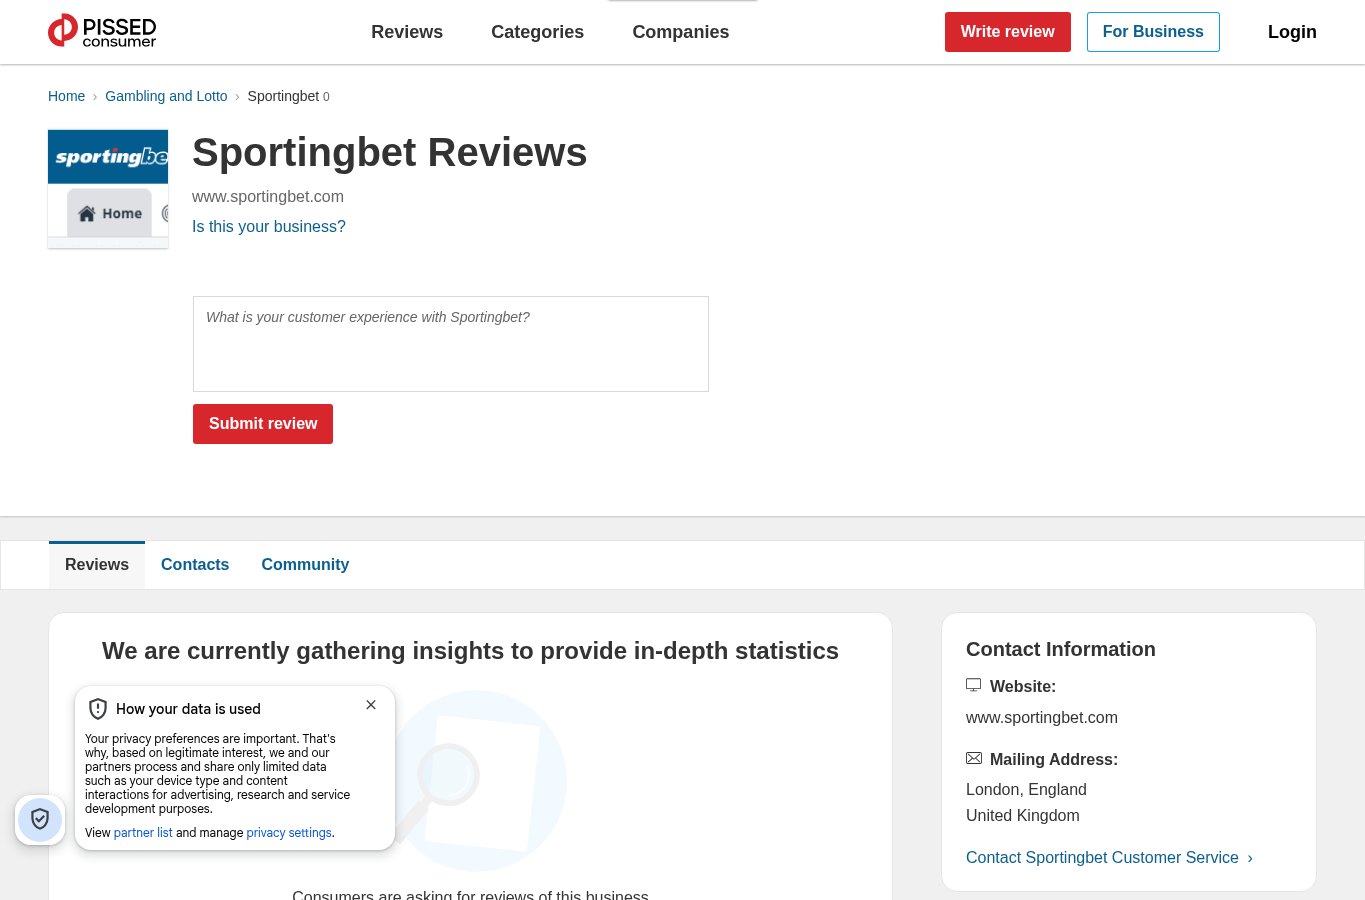The height and width of the screenshot is (900, 1365).
Task: Click the For Business button
Action: pos(1153,32)
